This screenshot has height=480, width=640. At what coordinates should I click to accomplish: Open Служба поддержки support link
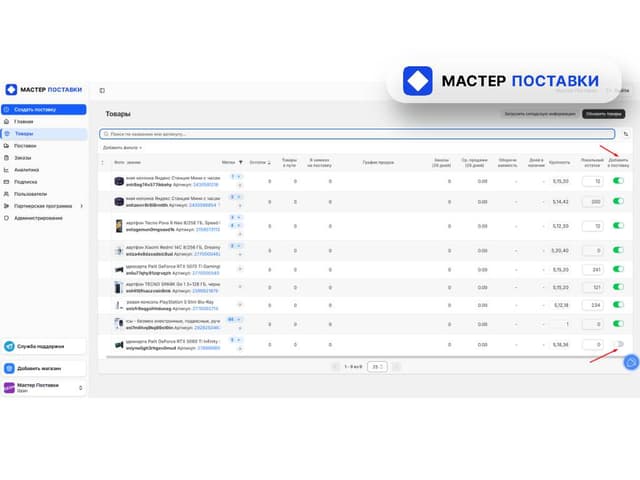[x=44, y=347]
